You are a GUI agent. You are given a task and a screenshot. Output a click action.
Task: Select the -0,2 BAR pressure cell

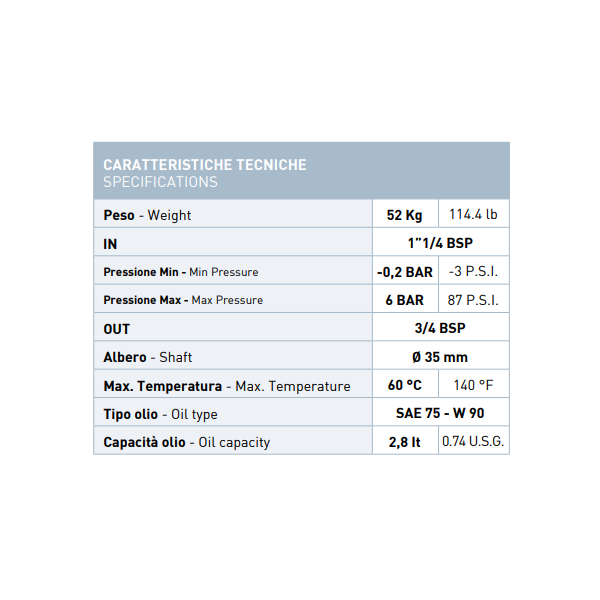coord(404,272)
